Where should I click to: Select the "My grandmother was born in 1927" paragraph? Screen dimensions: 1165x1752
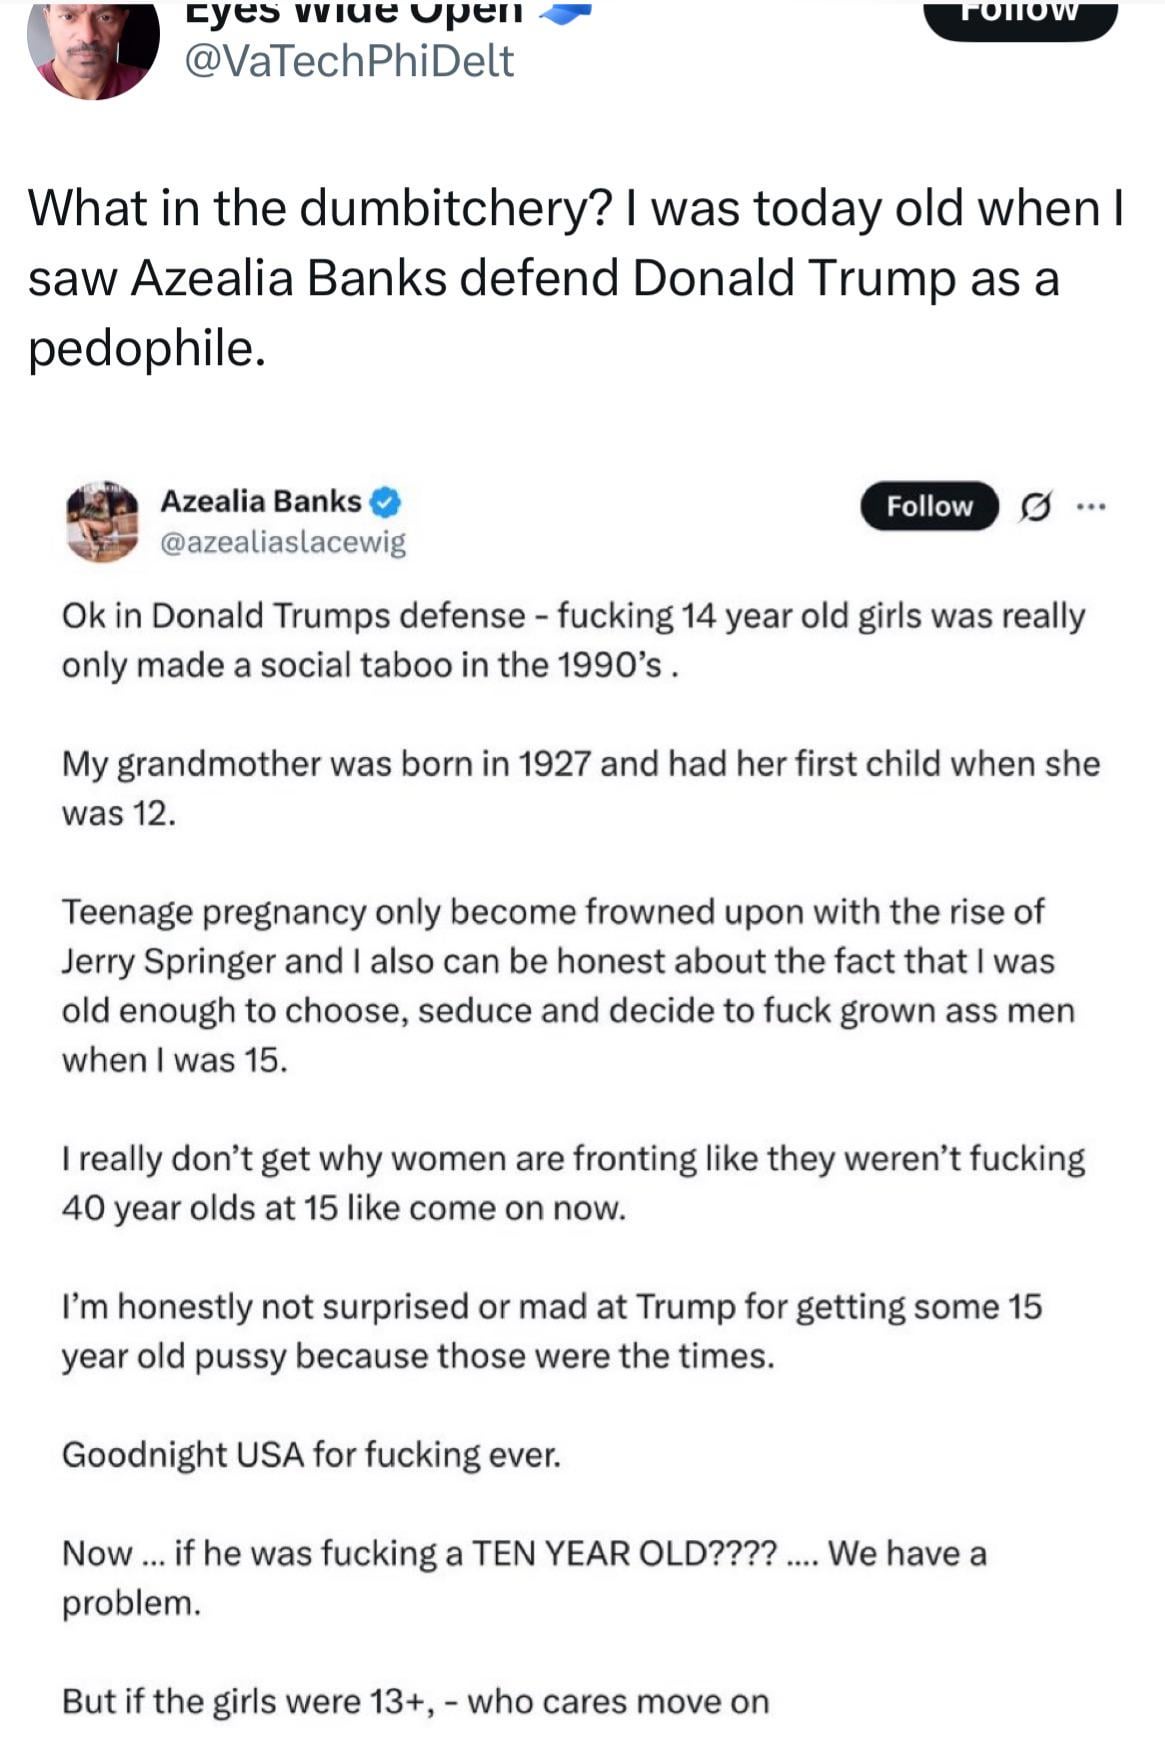[x=580, y=788]
